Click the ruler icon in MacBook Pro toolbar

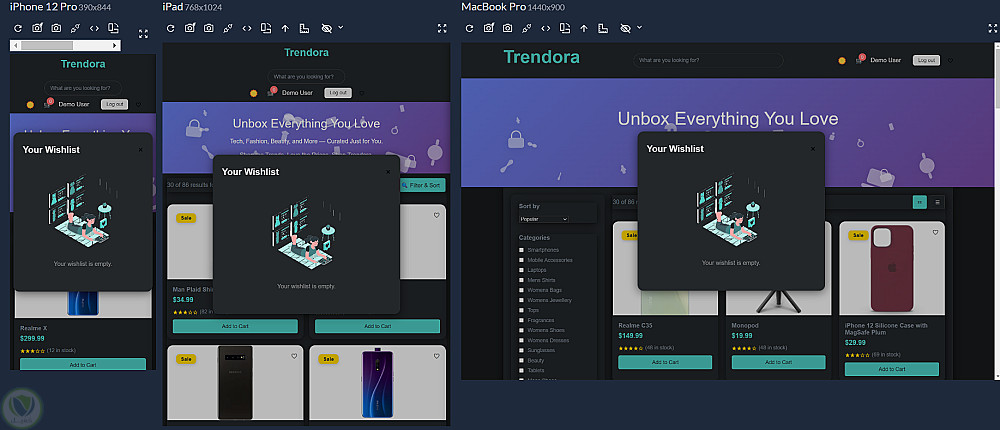(x=603, y=28)
